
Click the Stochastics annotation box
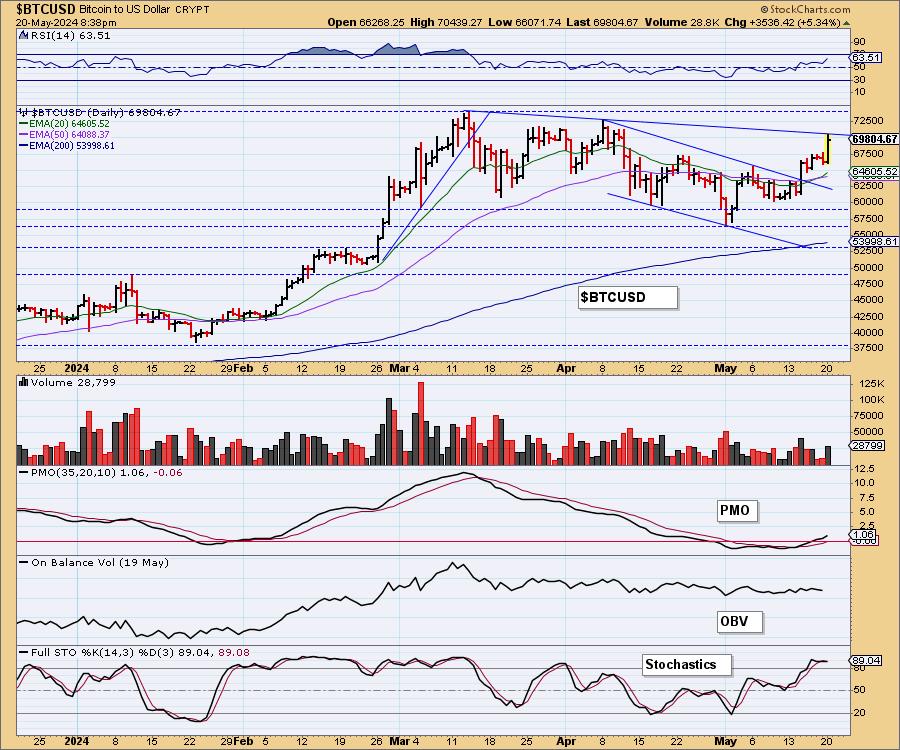click(x=686, y=664)
